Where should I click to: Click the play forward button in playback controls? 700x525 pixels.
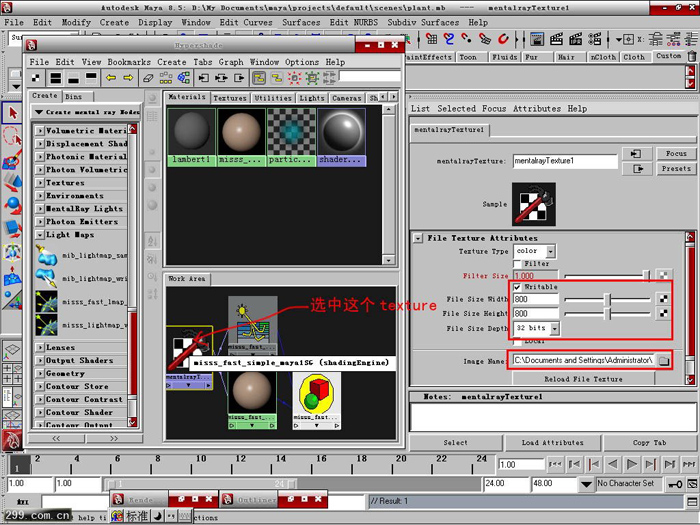point(631,464)
